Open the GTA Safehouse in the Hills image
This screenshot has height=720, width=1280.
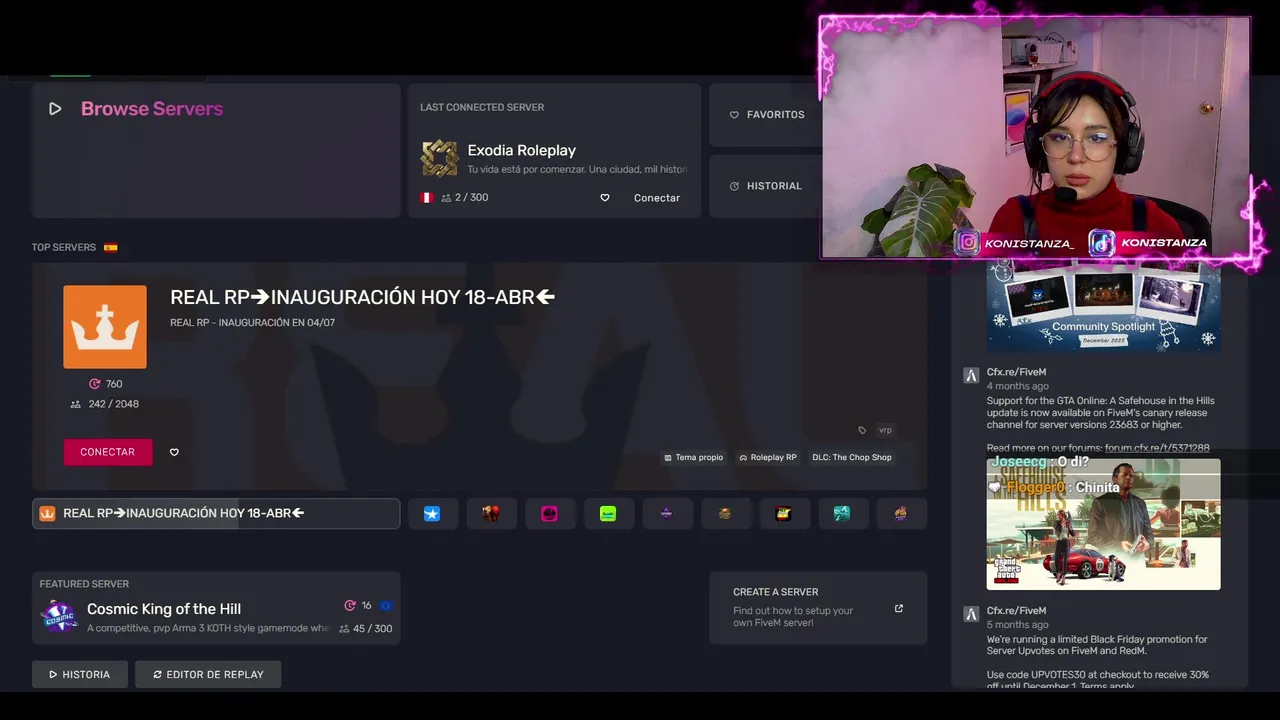[1103, 524]
